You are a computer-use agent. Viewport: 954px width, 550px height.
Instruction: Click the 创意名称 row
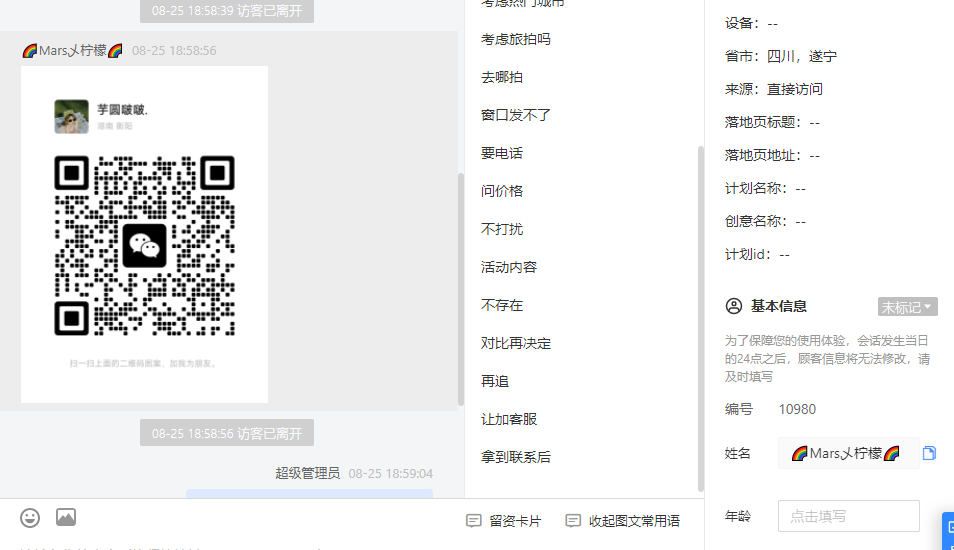coord(765,221)
